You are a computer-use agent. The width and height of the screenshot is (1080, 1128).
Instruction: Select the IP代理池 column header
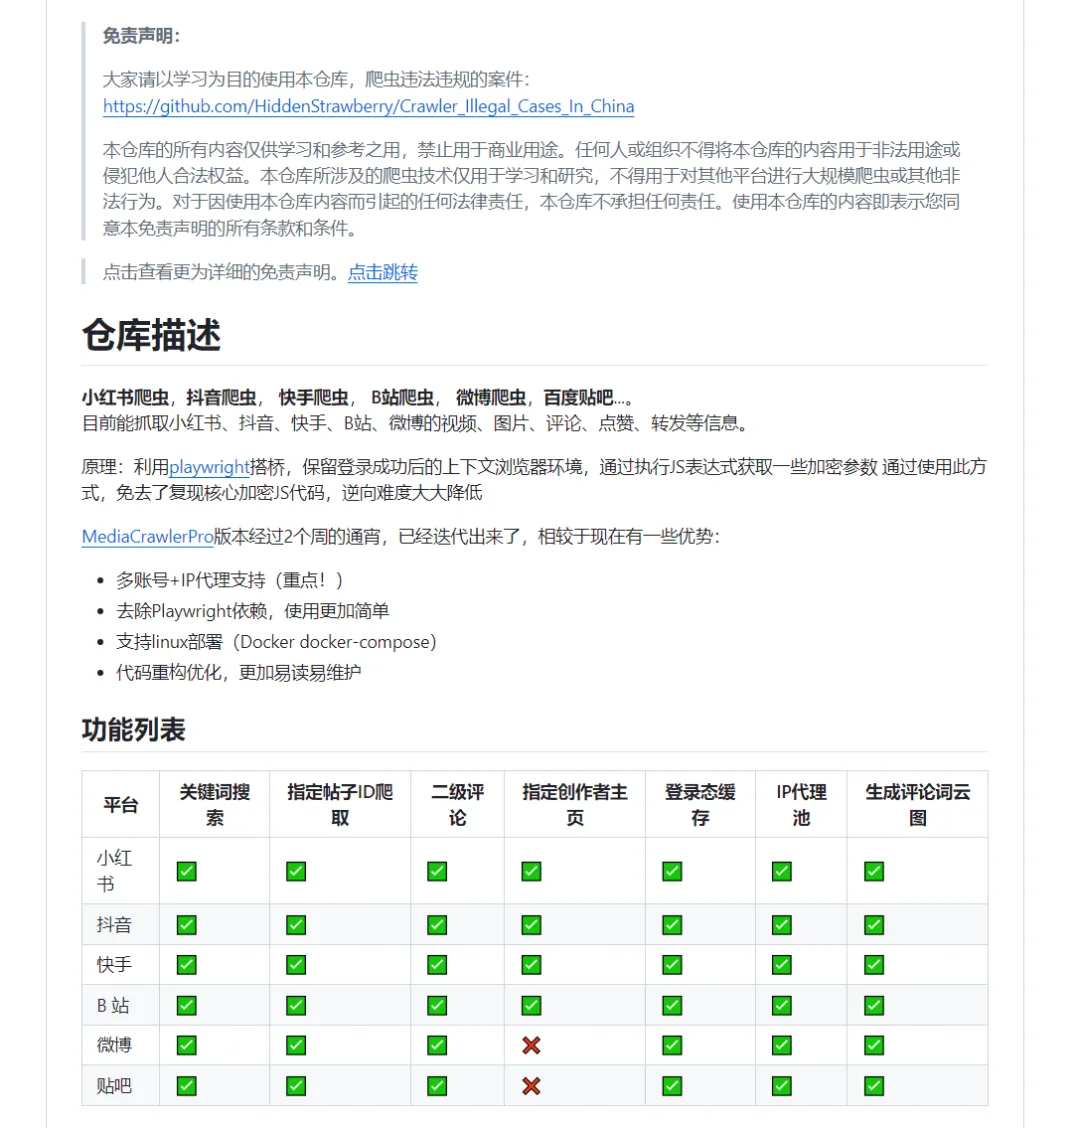(801, 804)
